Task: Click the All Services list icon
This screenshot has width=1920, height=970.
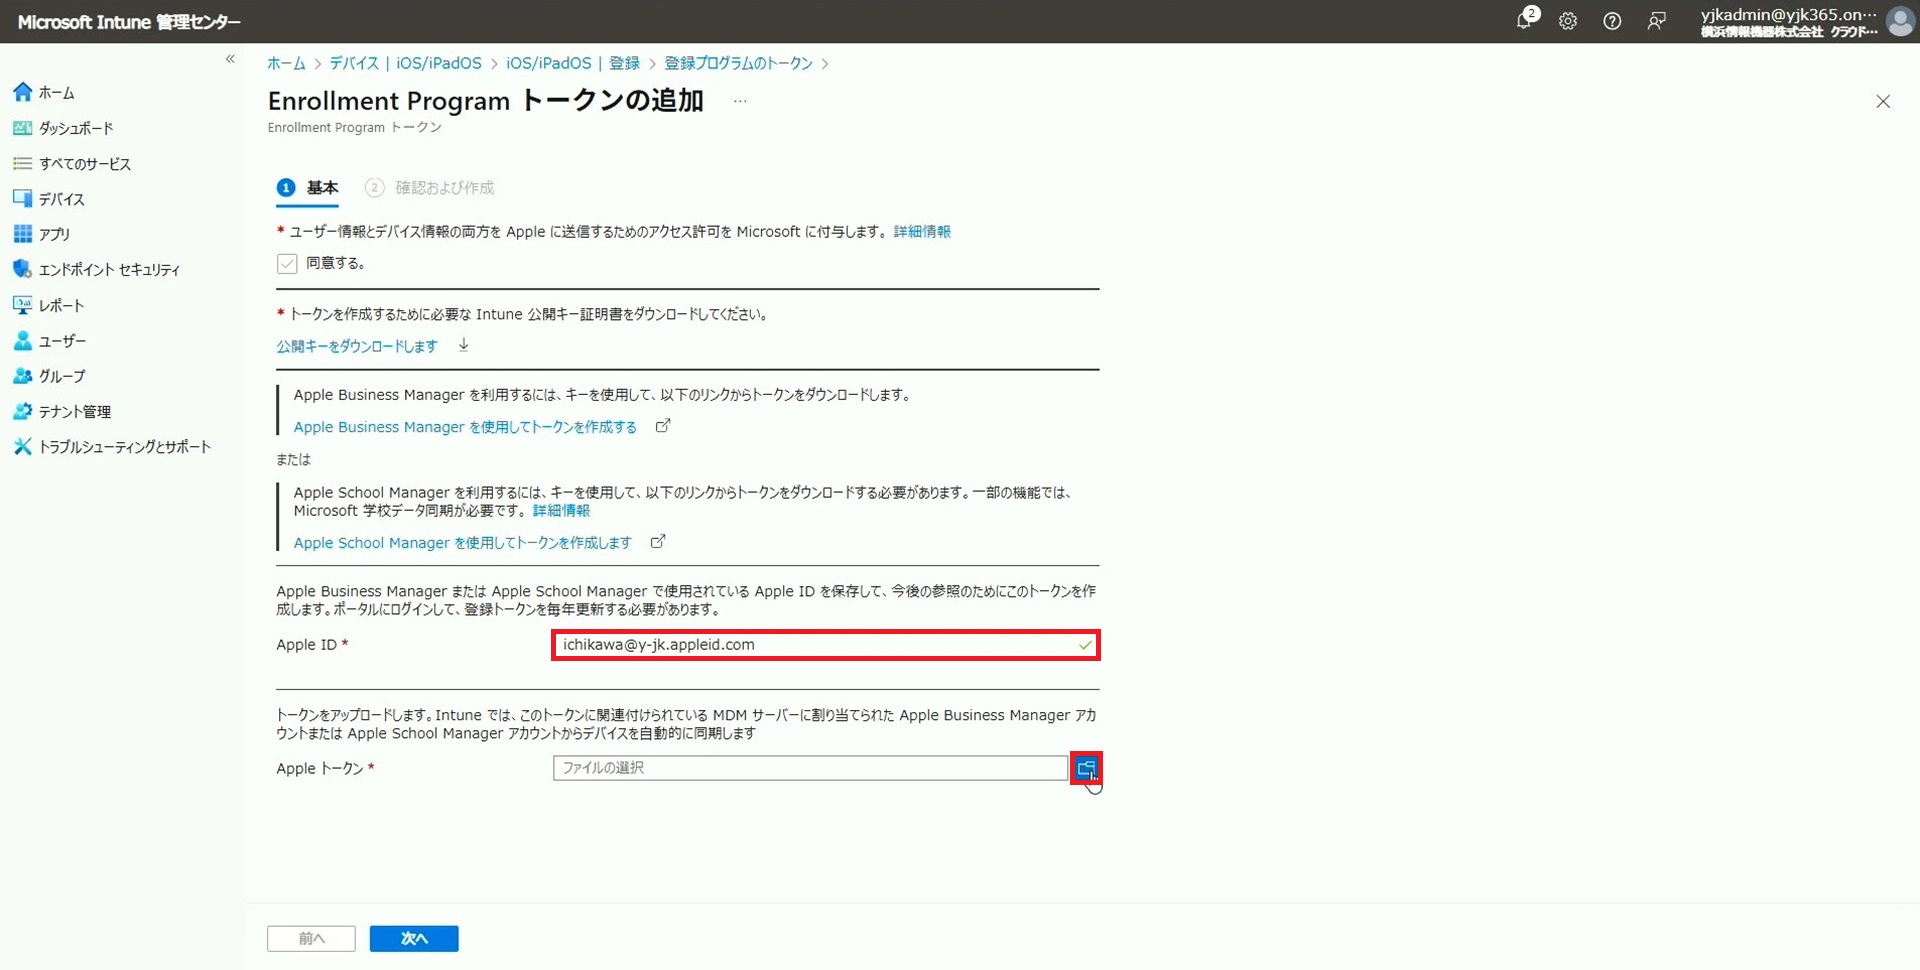Action: click(22, 163)
